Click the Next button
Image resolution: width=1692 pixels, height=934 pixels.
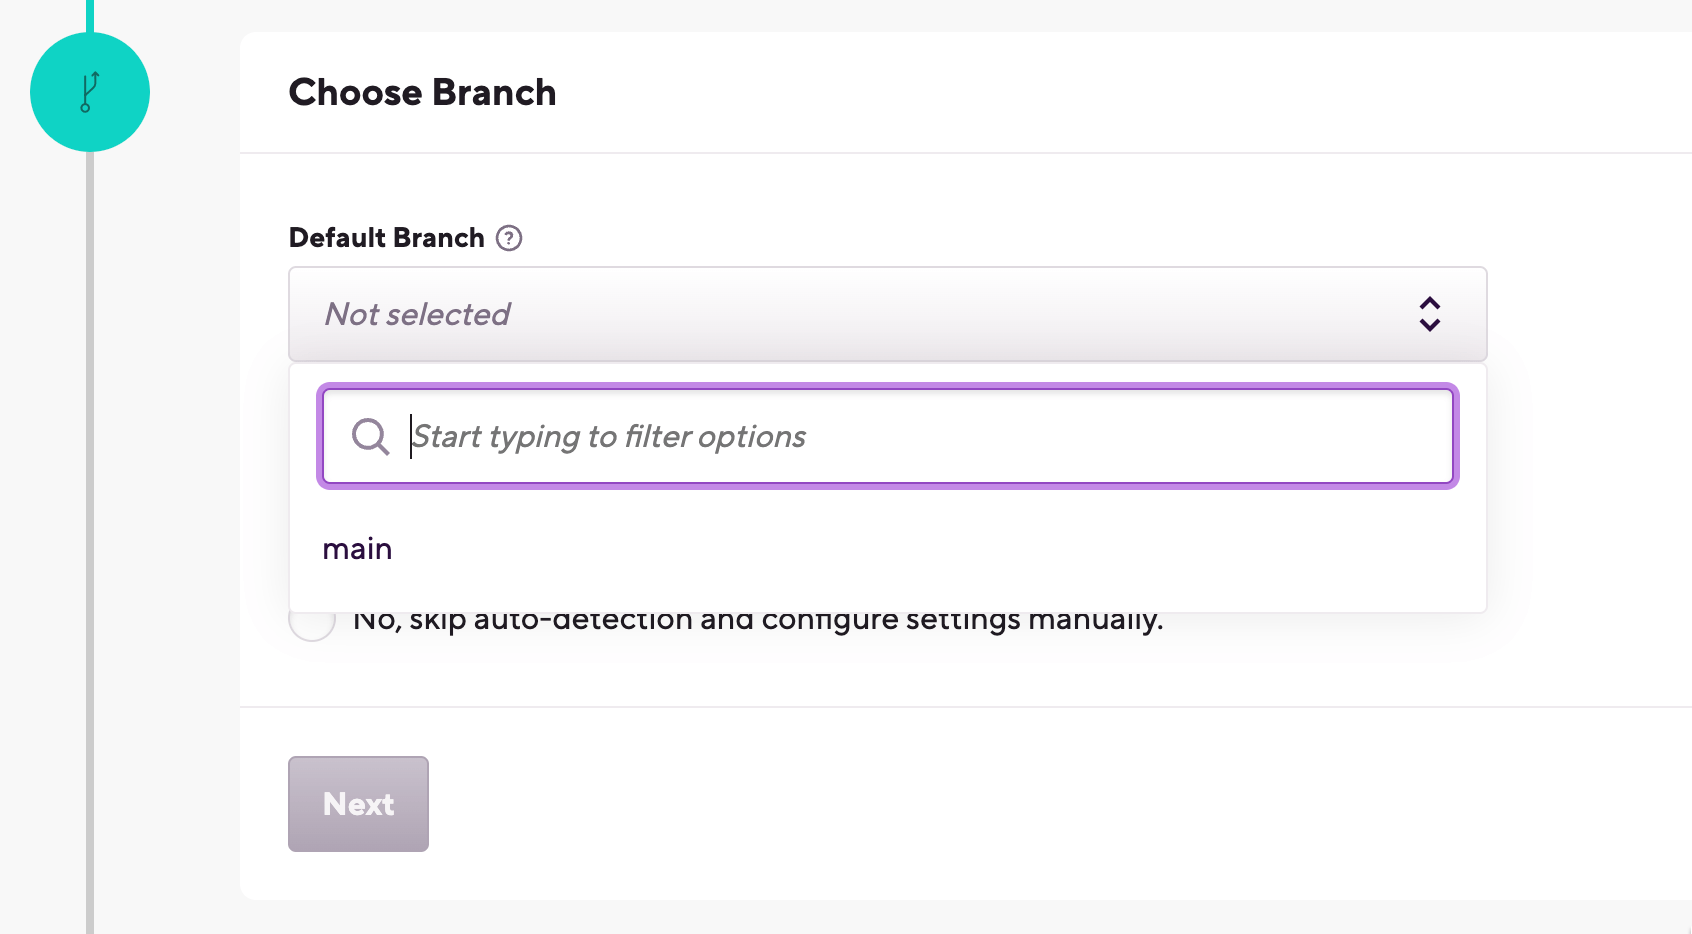(358, 804)
